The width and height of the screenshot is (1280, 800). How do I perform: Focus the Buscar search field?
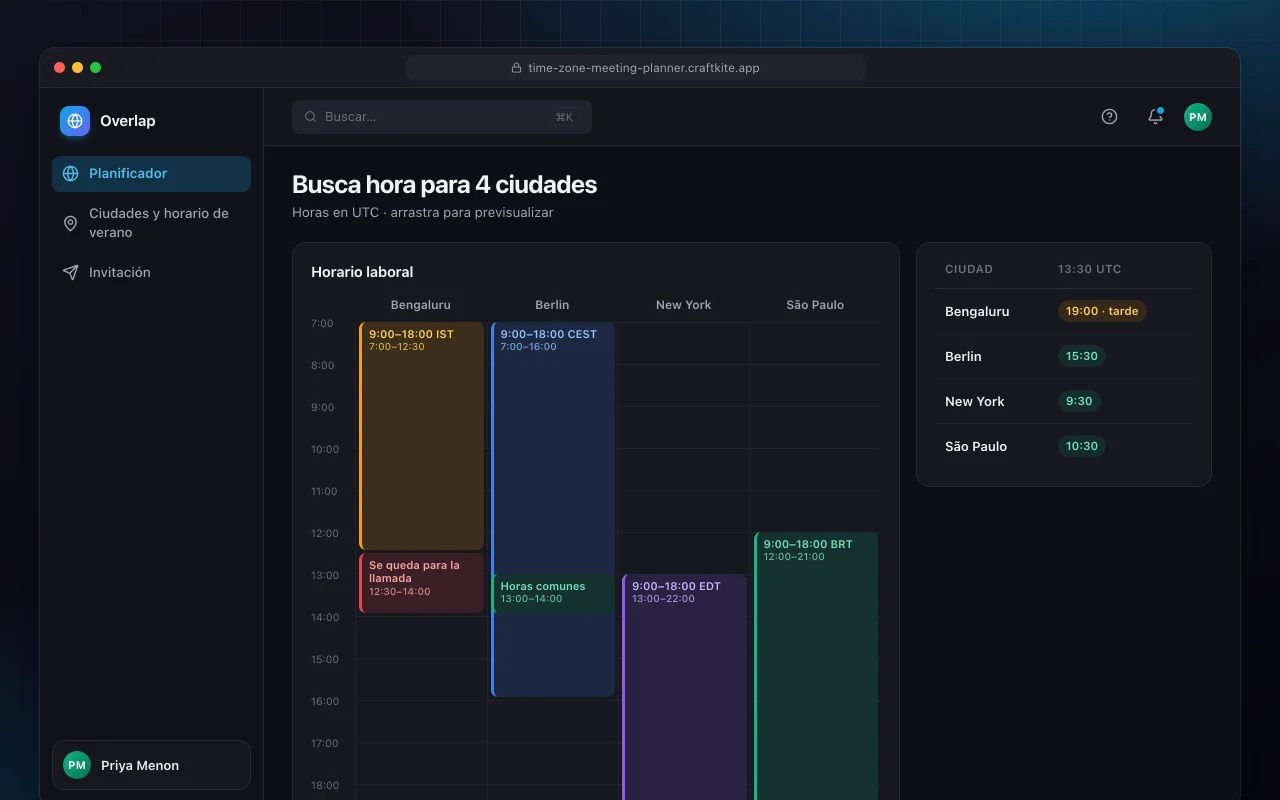pos(442,117)
